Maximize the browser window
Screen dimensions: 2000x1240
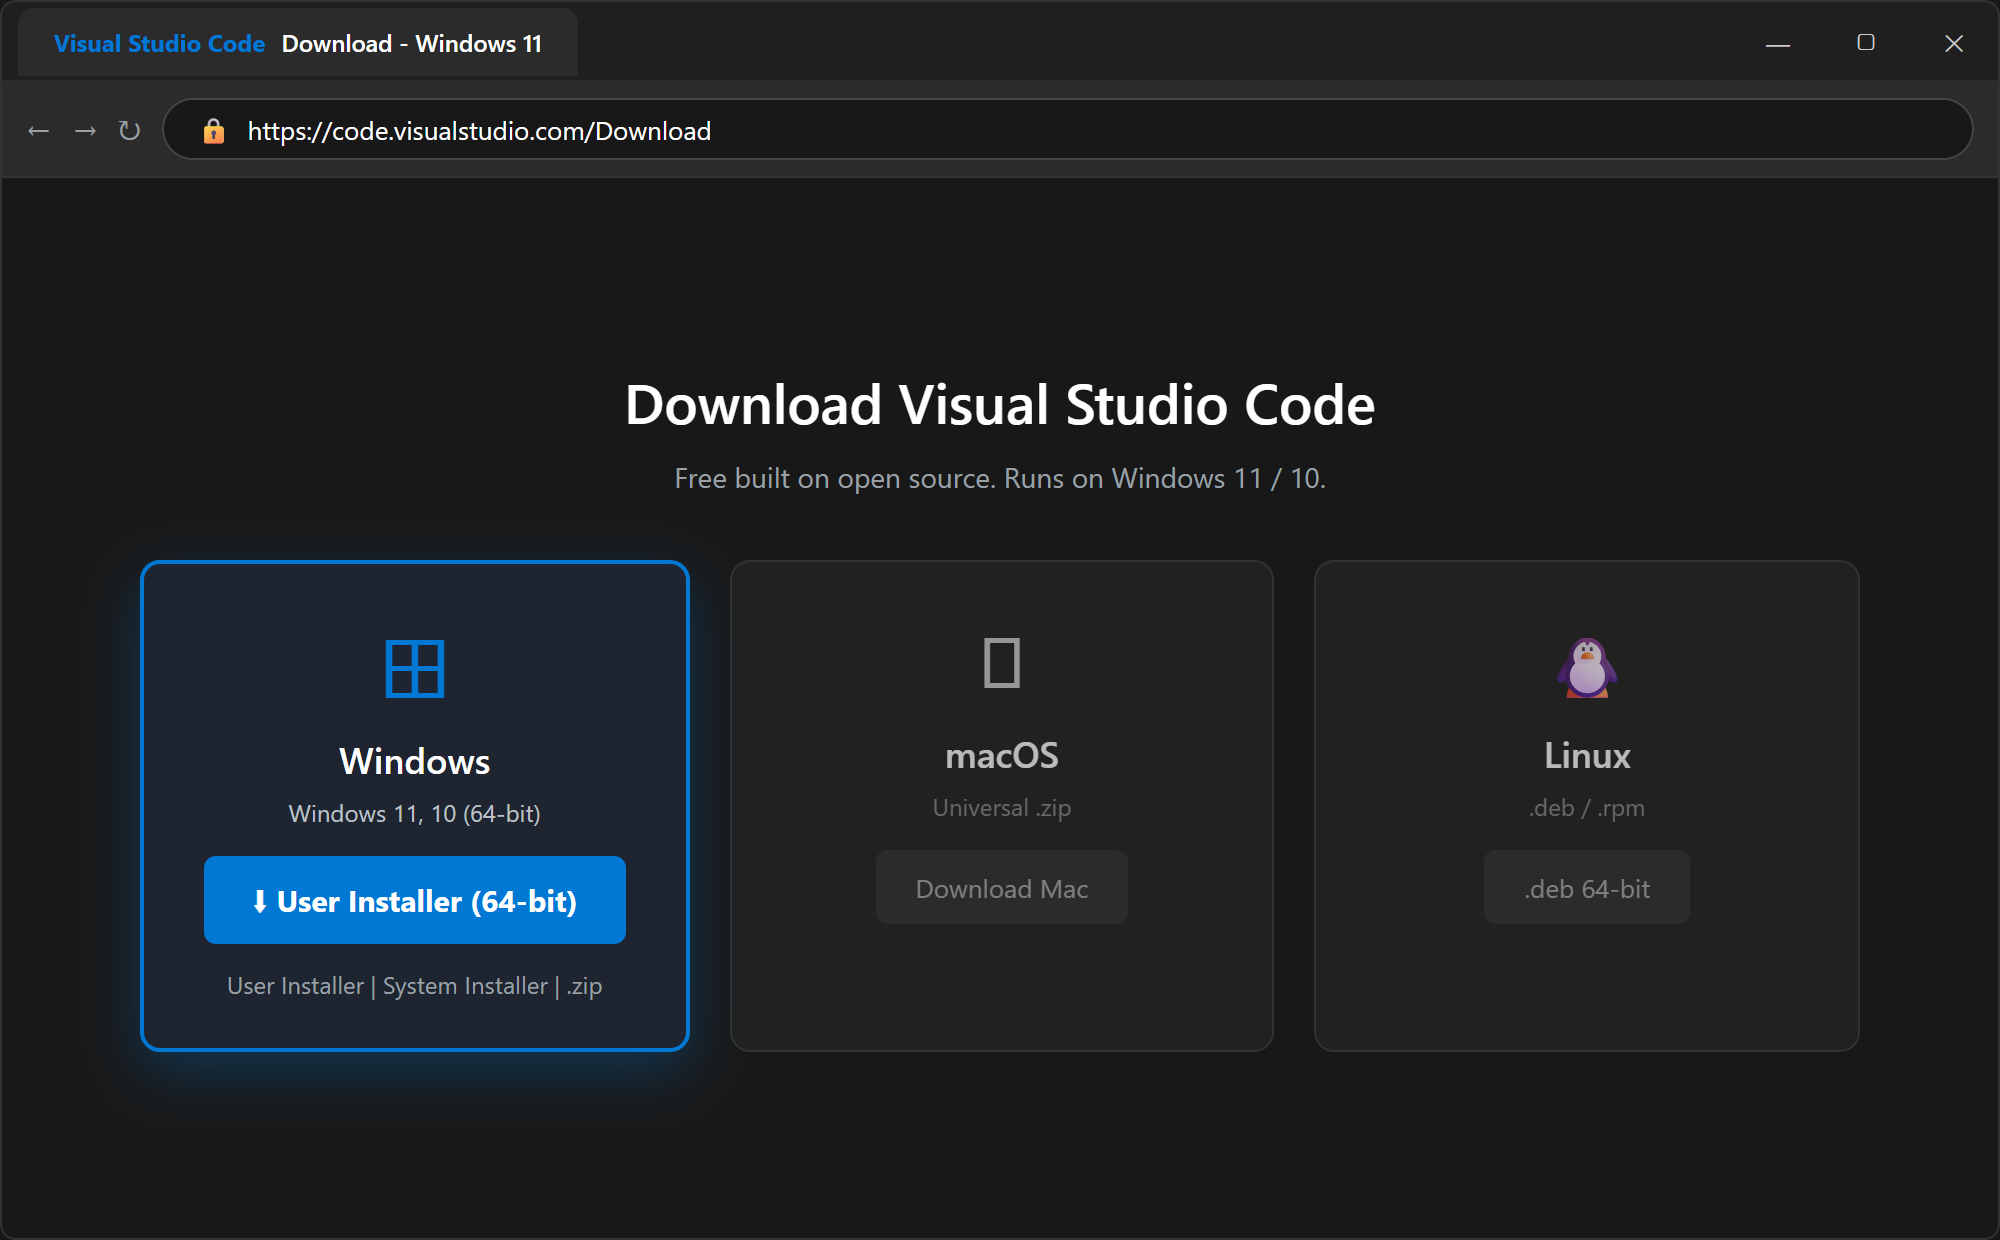(1866, 43)
